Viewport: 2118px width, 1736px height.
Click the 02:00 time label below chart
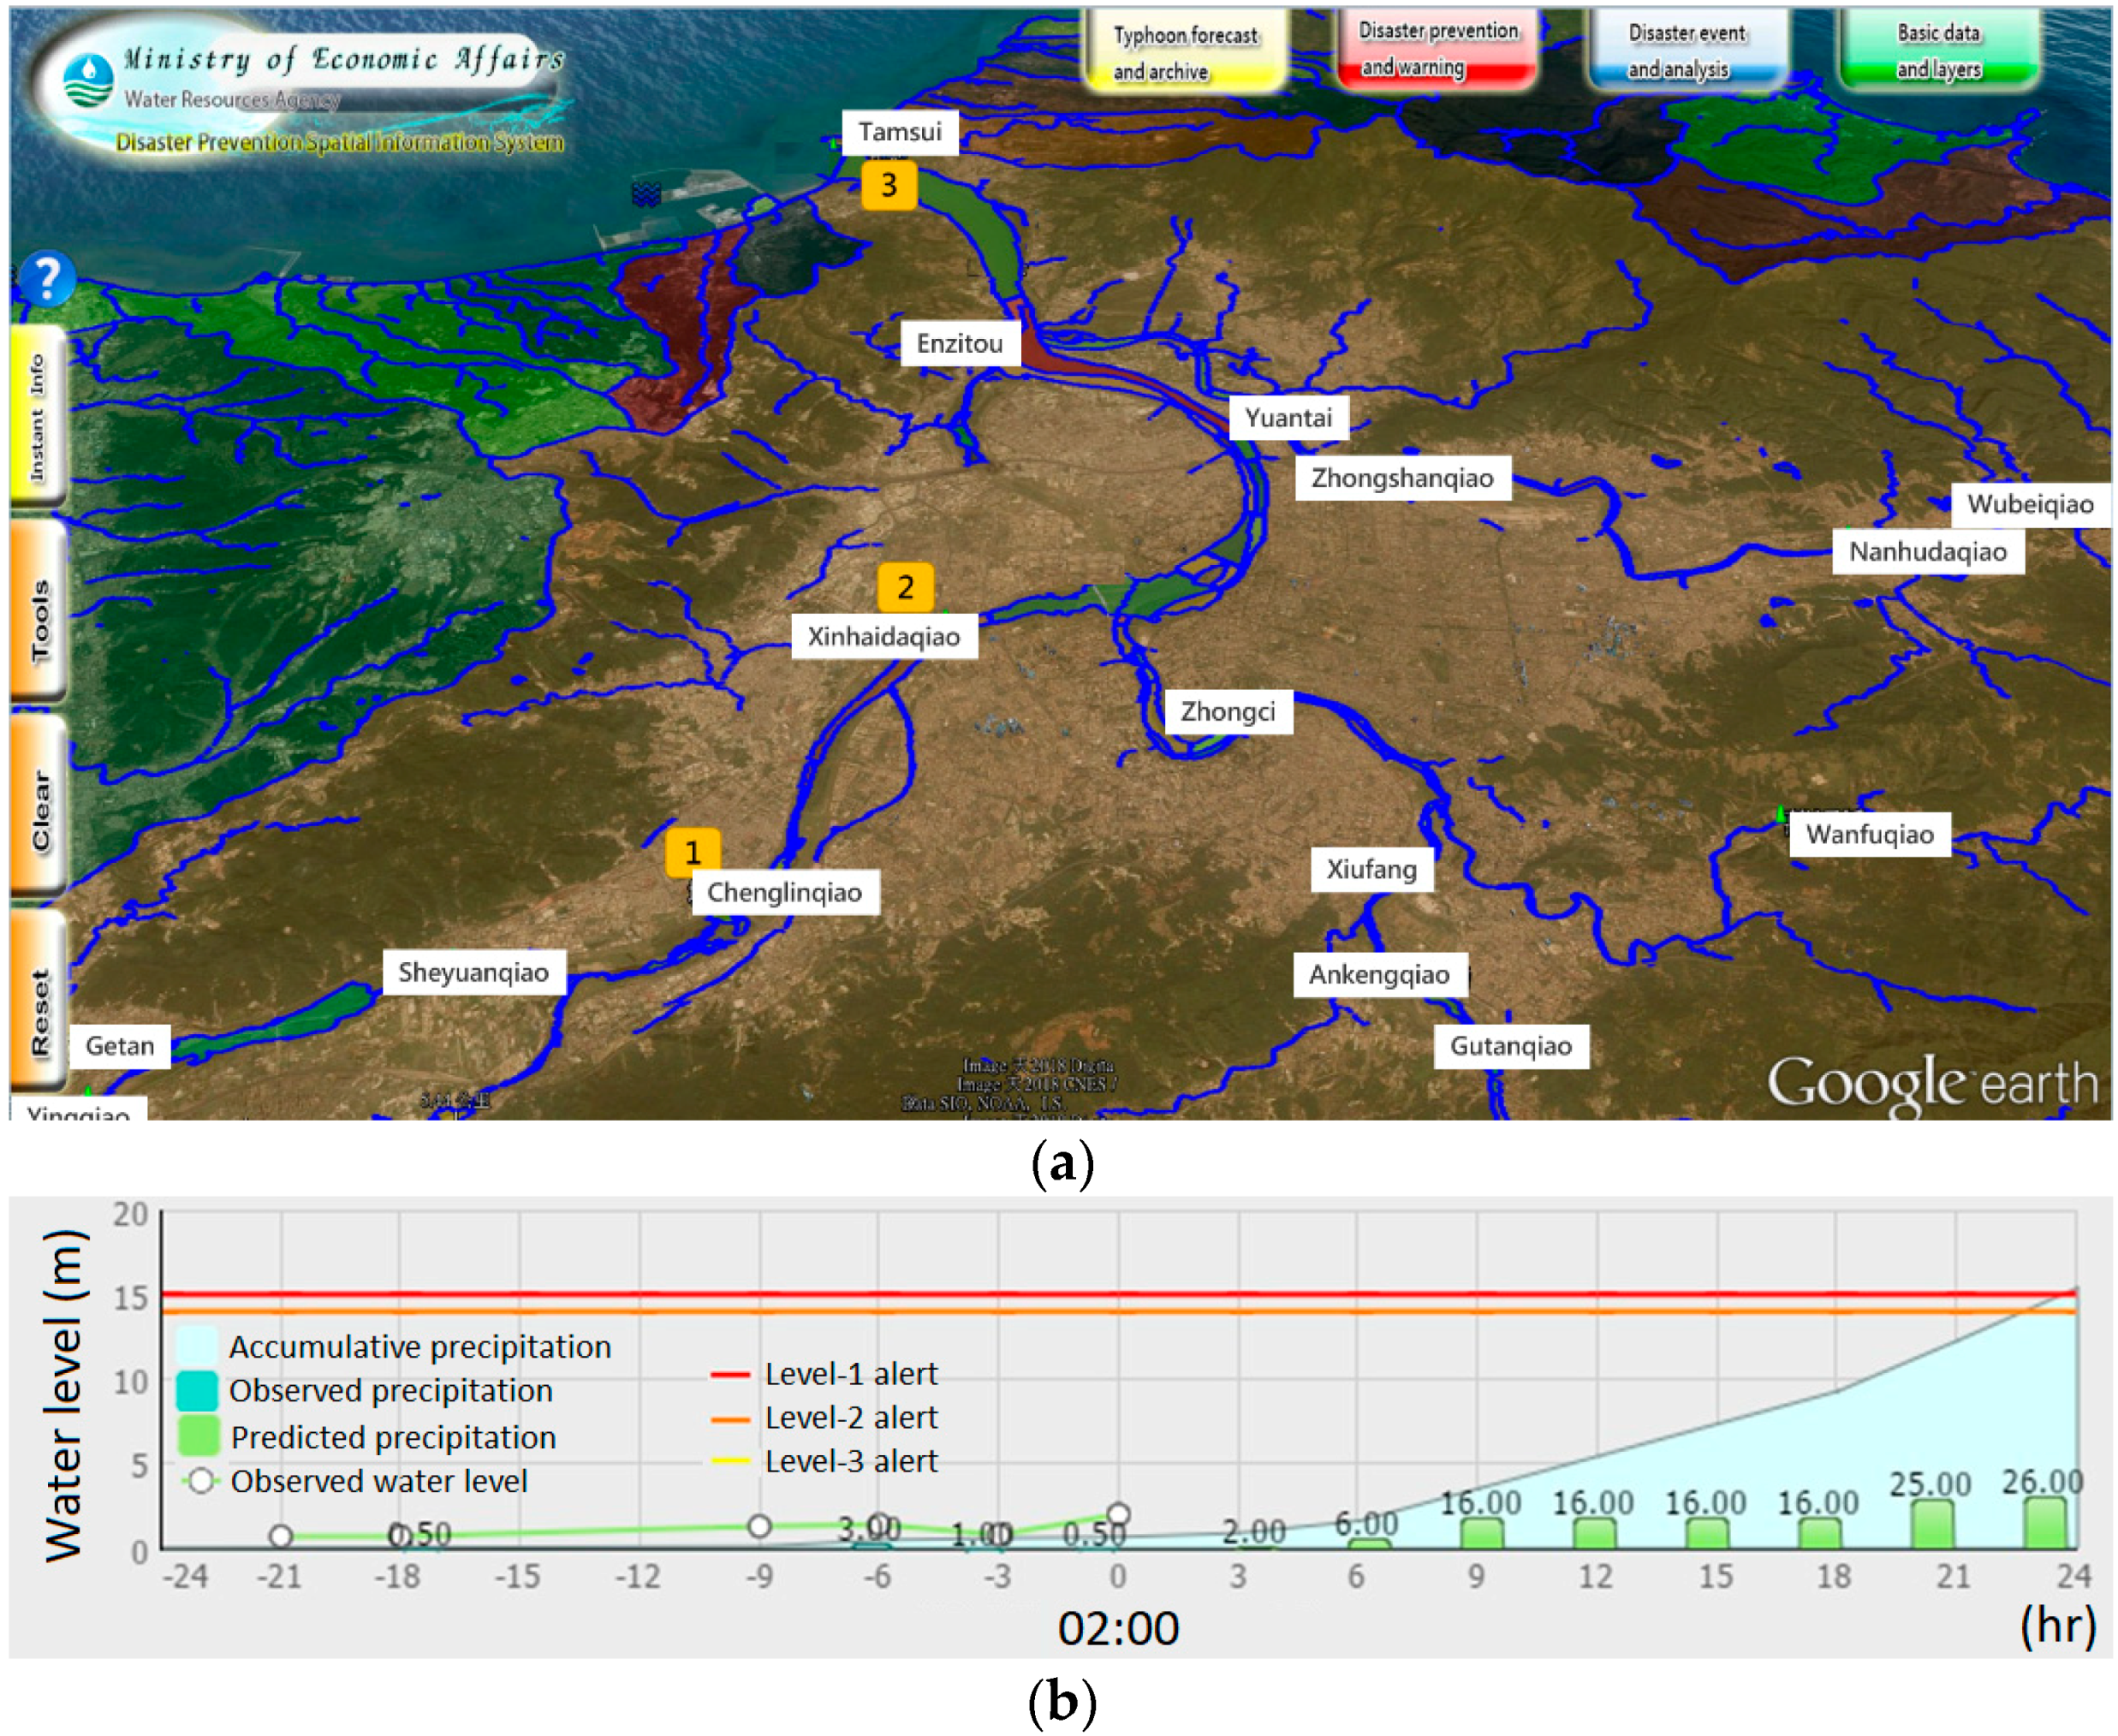1118,1629
